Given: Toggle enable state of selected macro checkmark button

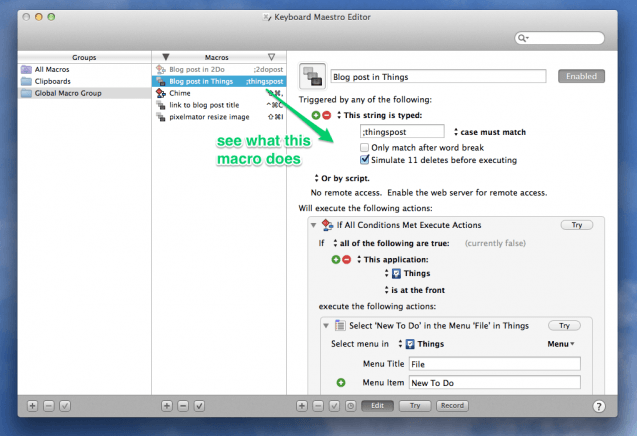Looking at the screenshot, I should click(199, 406).
